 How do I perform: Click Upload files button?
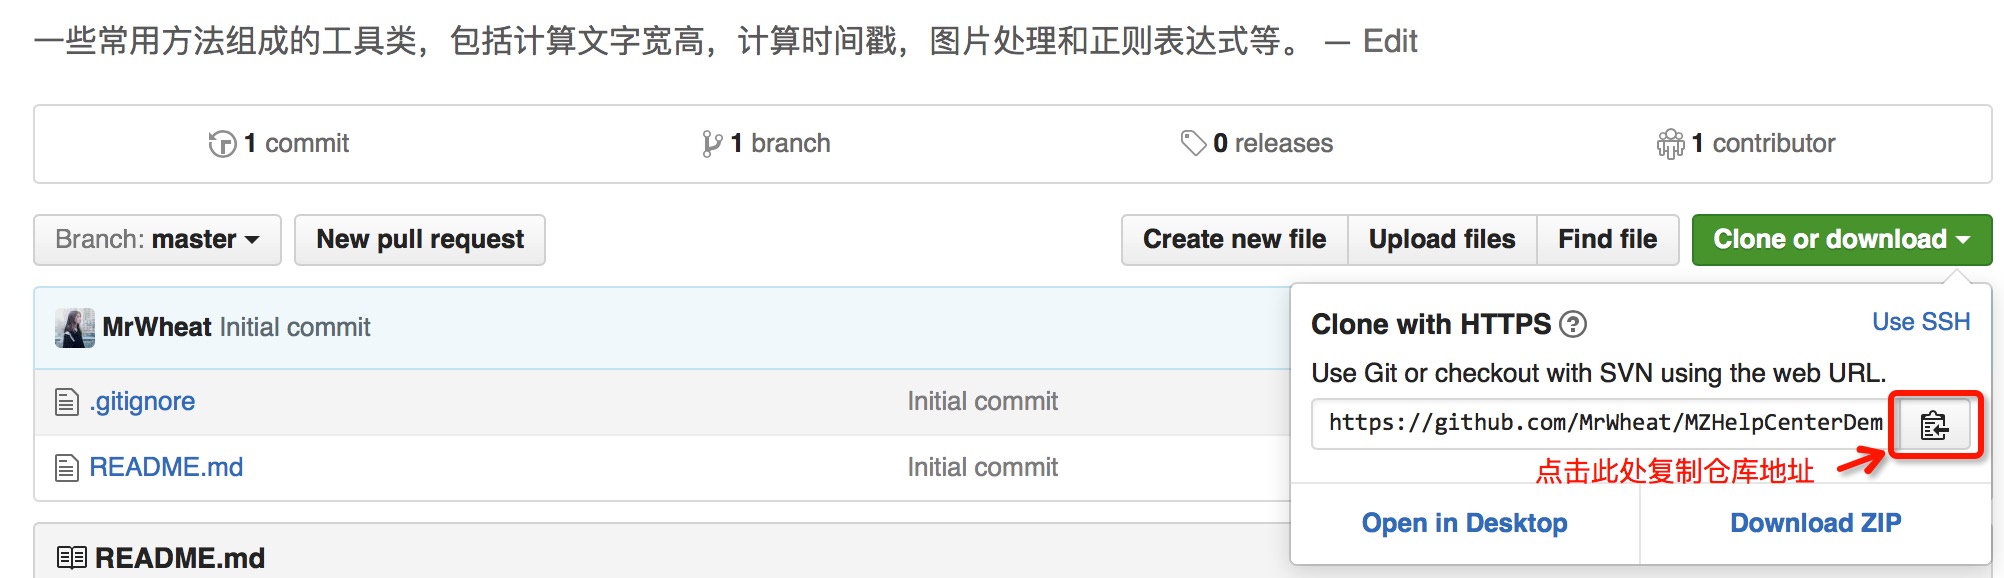(x=1441, y=240)
